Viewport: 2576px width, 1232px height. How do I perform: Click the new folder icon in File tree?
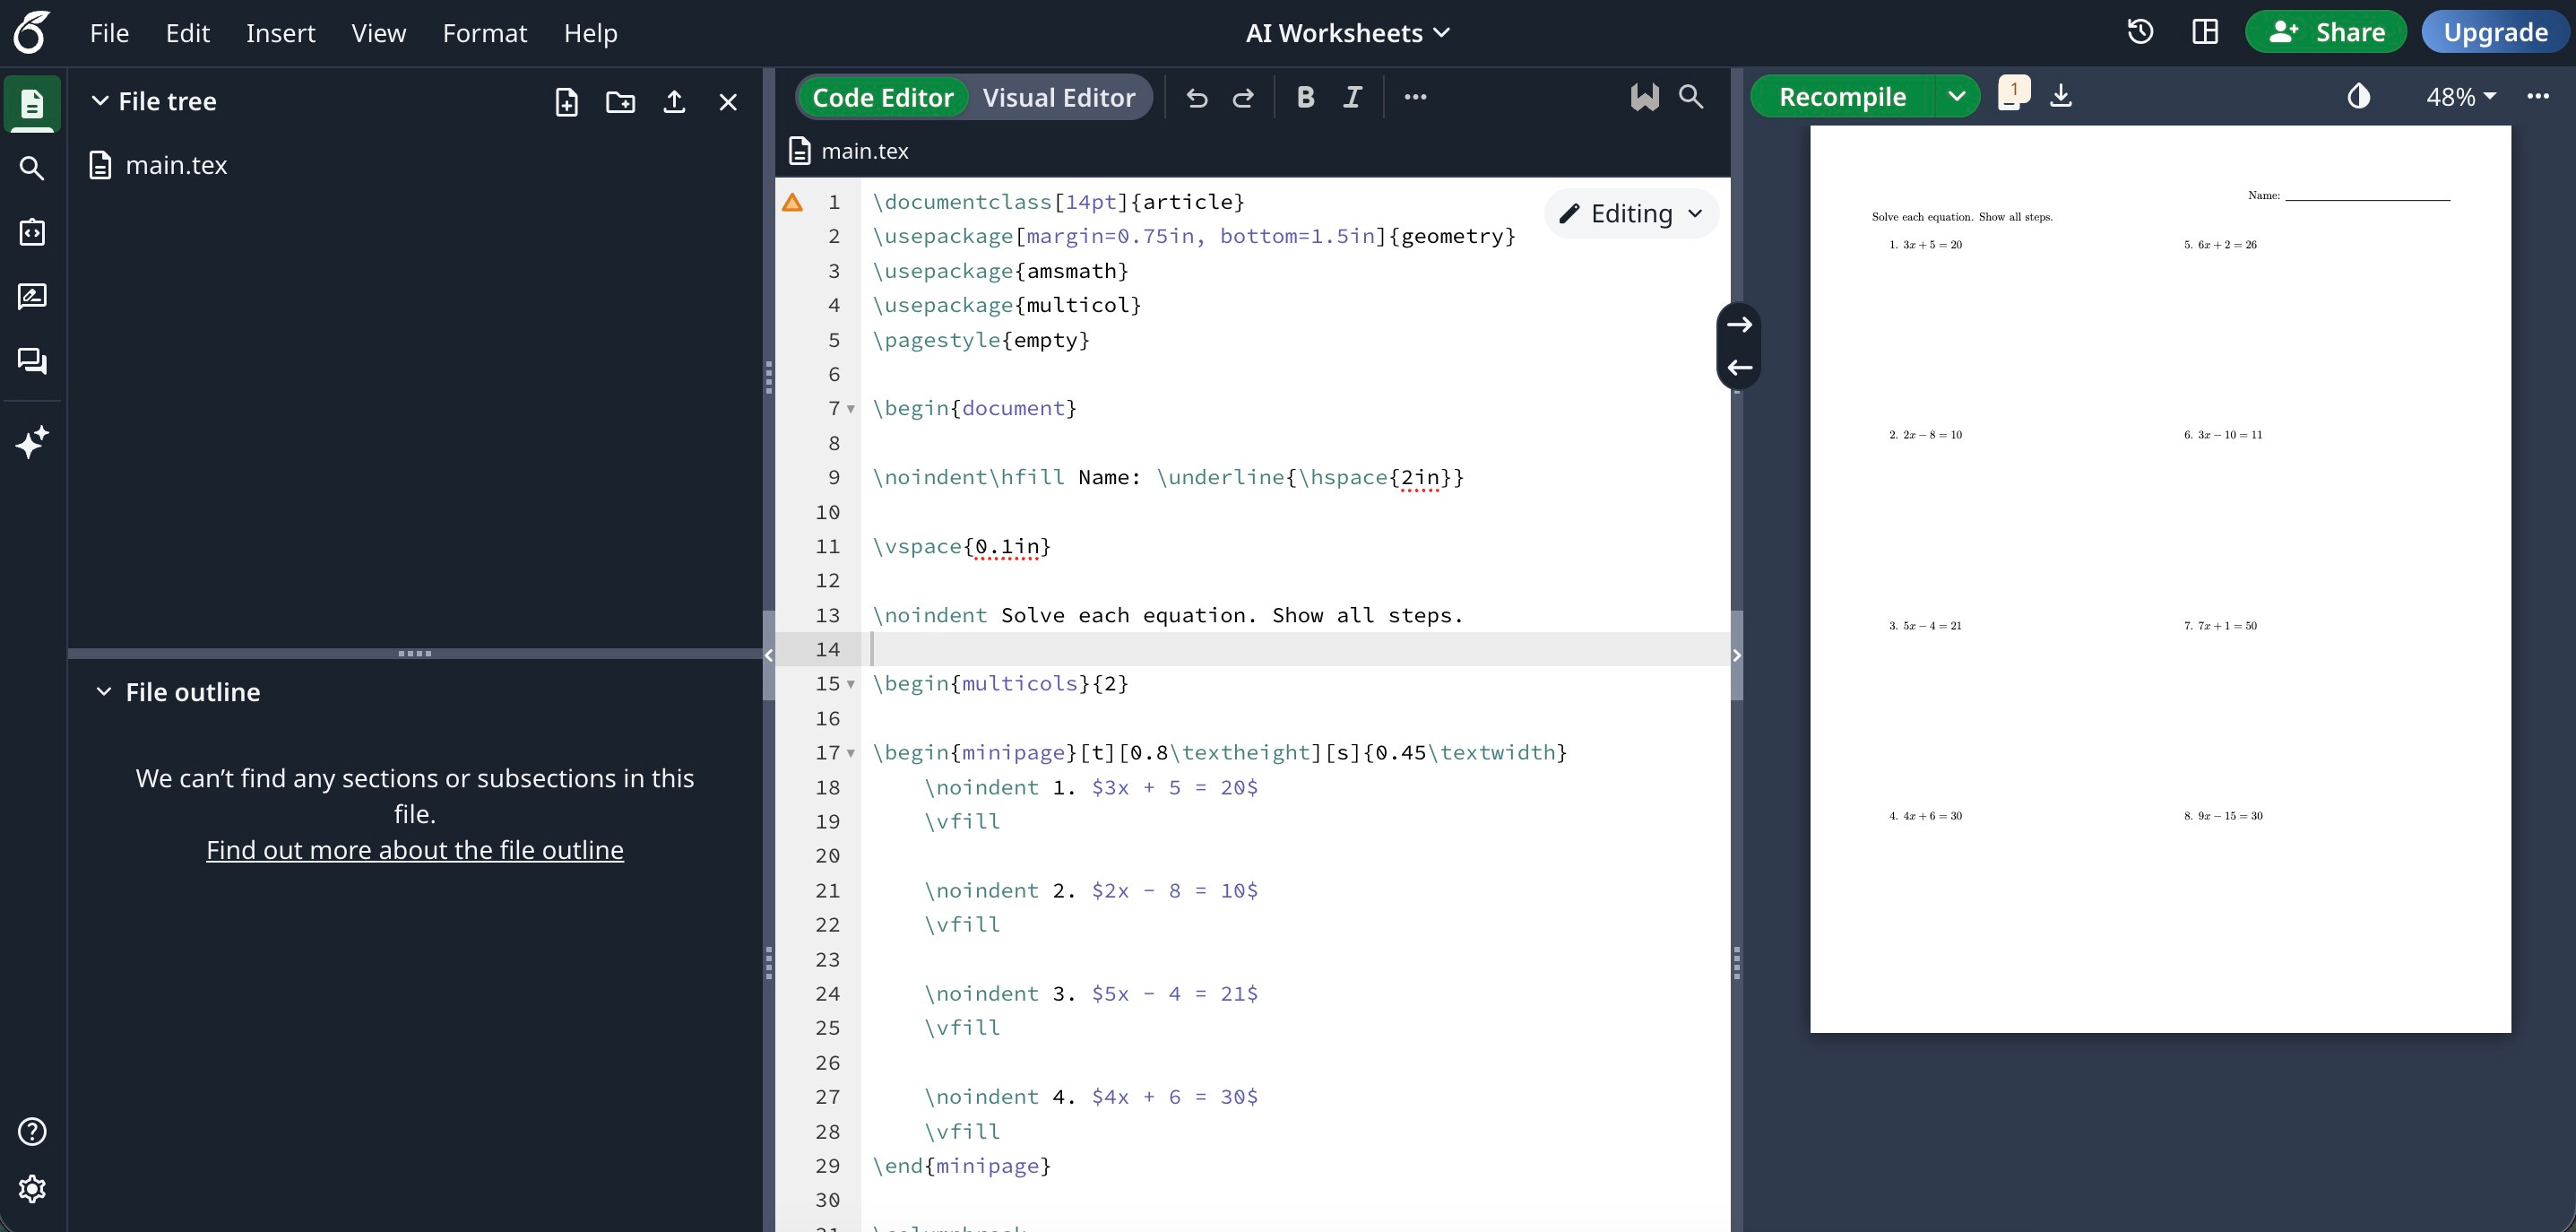click(620, 102)
